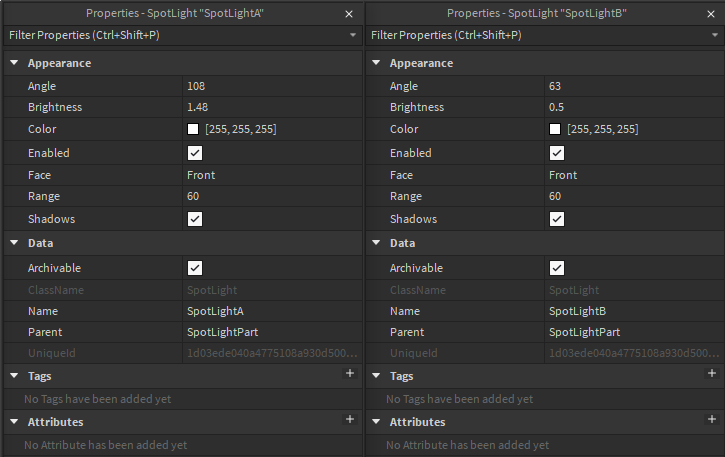The height and width of the screenshot is (457, 725).
Task: Toggle Enabled checkbox for SpotLightA
Action: 195,153
